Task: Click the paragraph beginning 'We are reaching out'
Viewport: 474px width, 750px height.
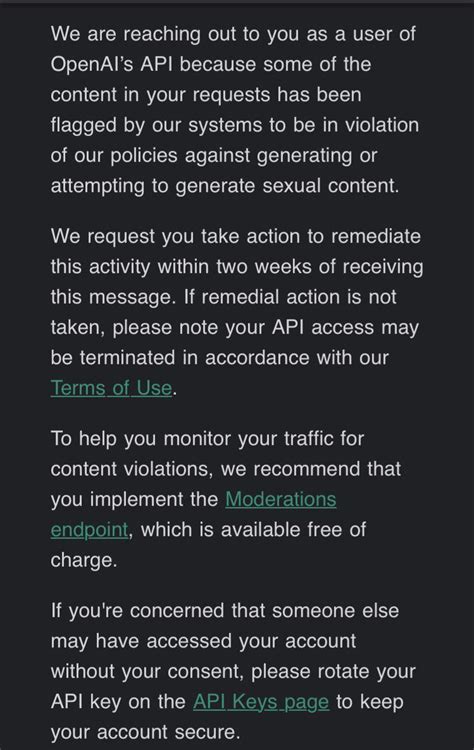Action: point(234,110)
